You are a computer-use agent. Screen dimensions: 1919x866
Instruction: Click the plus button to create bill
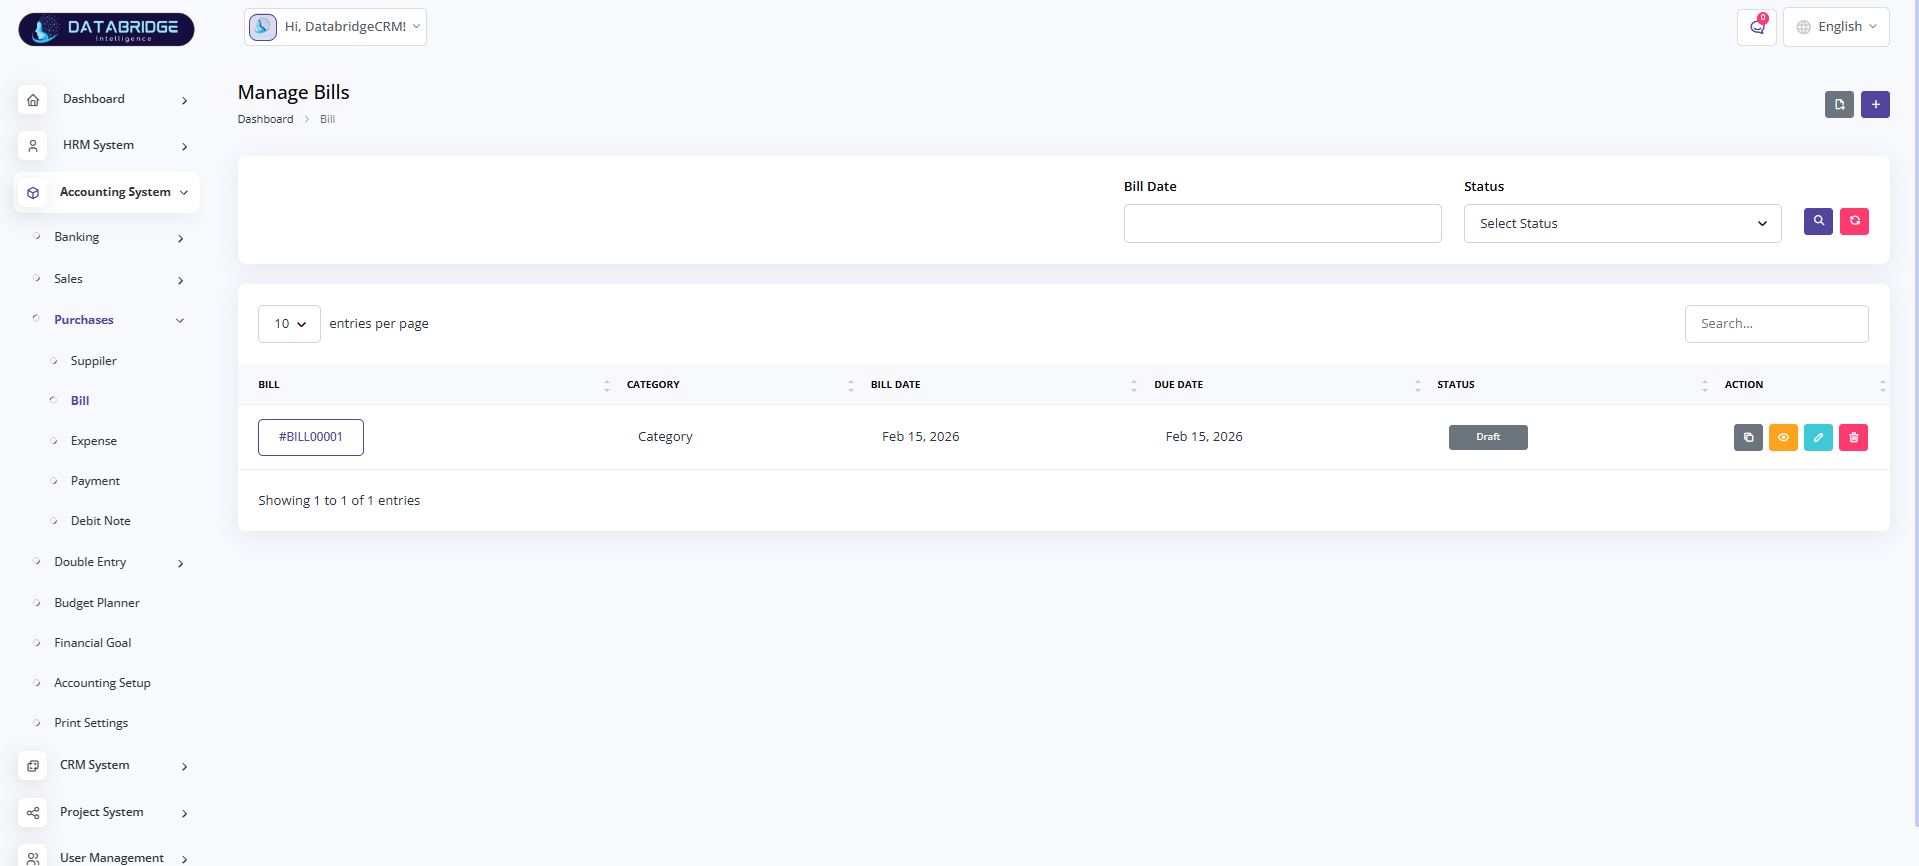pos(1875,104)
